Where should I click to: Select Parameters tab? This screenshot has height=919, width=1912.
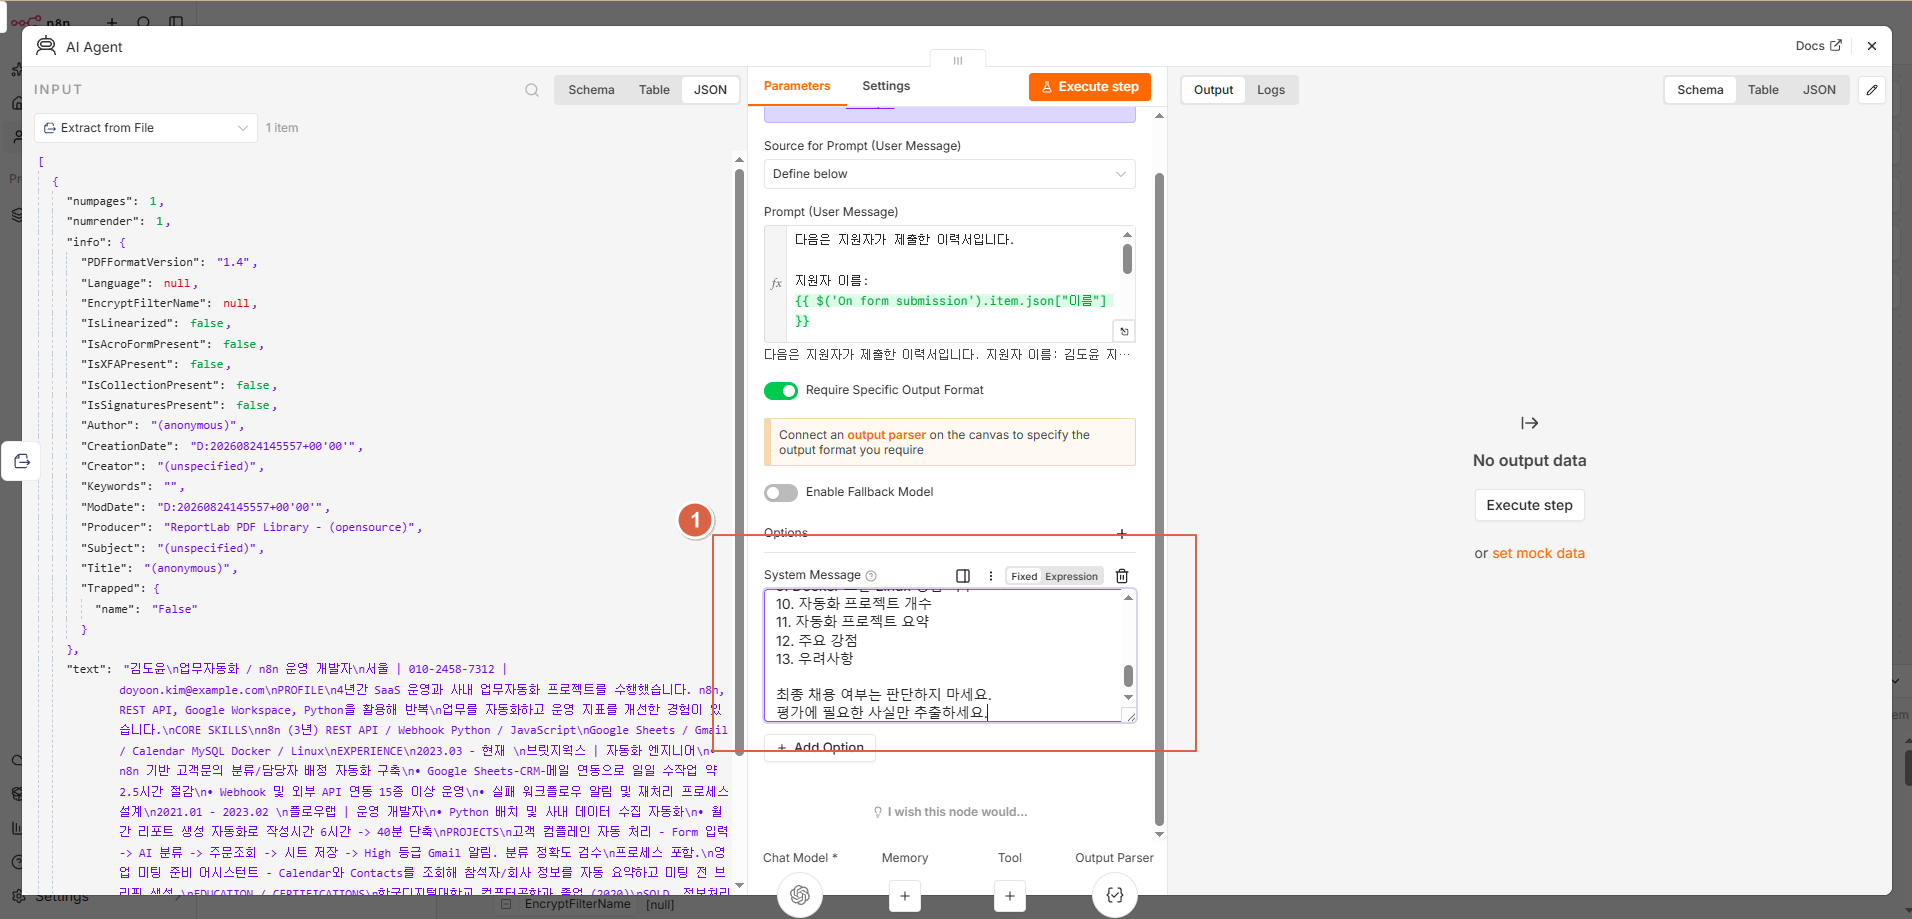click(797, 86)
